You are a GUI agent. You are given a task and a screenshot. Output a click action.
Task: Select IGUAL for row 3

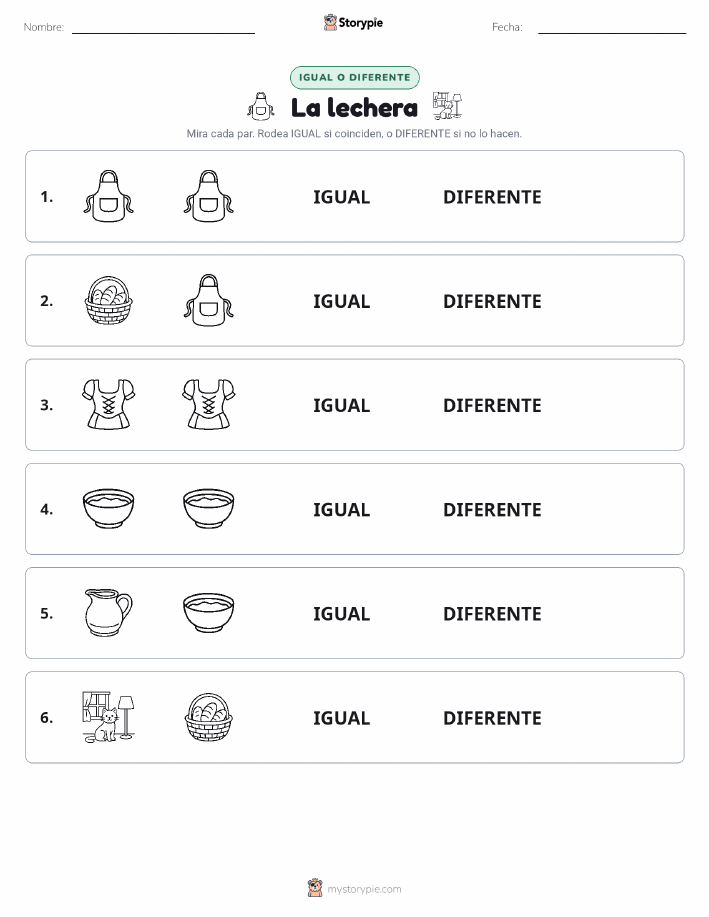[342, 405]
